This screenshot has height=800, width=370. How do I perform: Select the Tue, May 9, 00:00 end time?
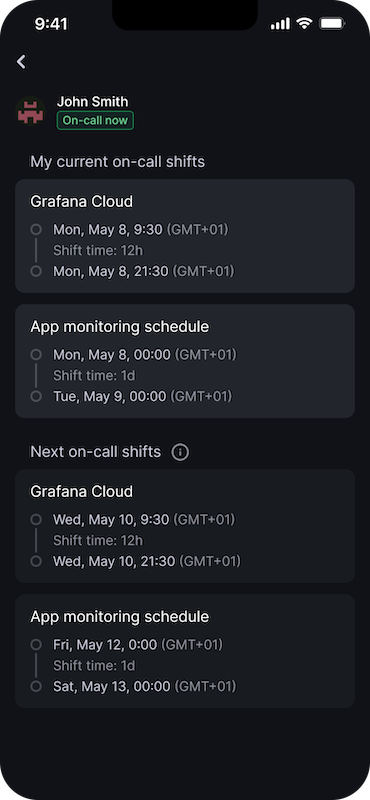[143, 396]
